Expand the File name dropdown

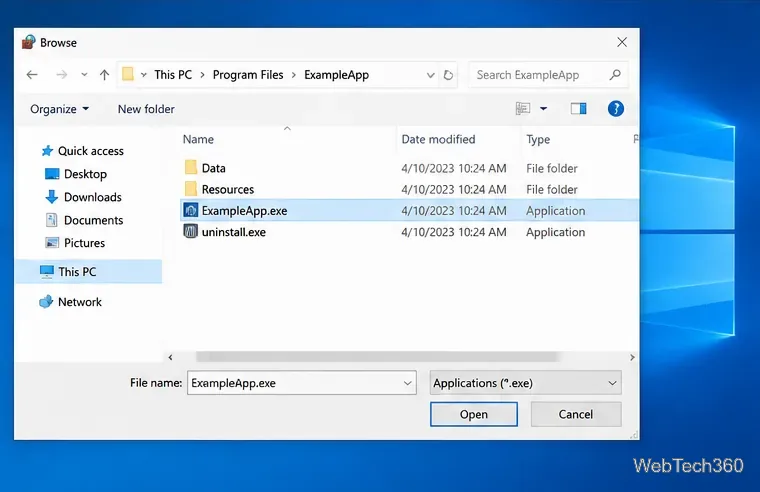[x=408, y=383]
